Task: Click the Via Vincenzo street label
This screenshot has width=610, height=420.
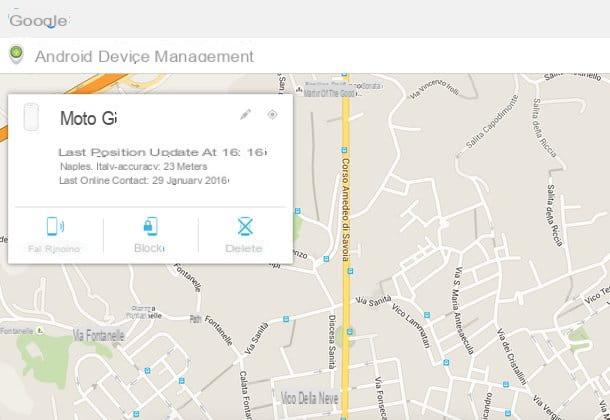Action: 434,89
